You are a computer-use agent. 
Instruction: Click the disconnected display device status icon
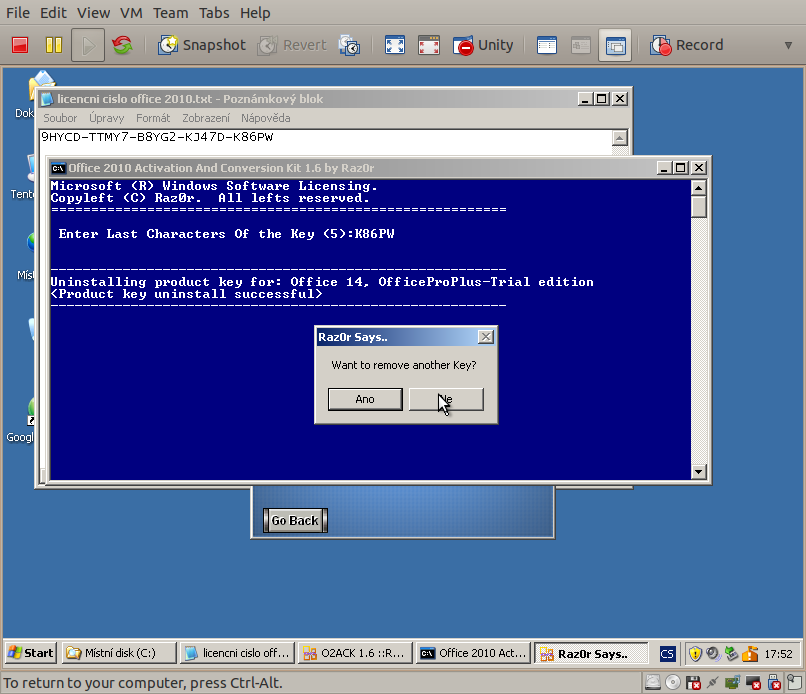(x=753, y=682)
